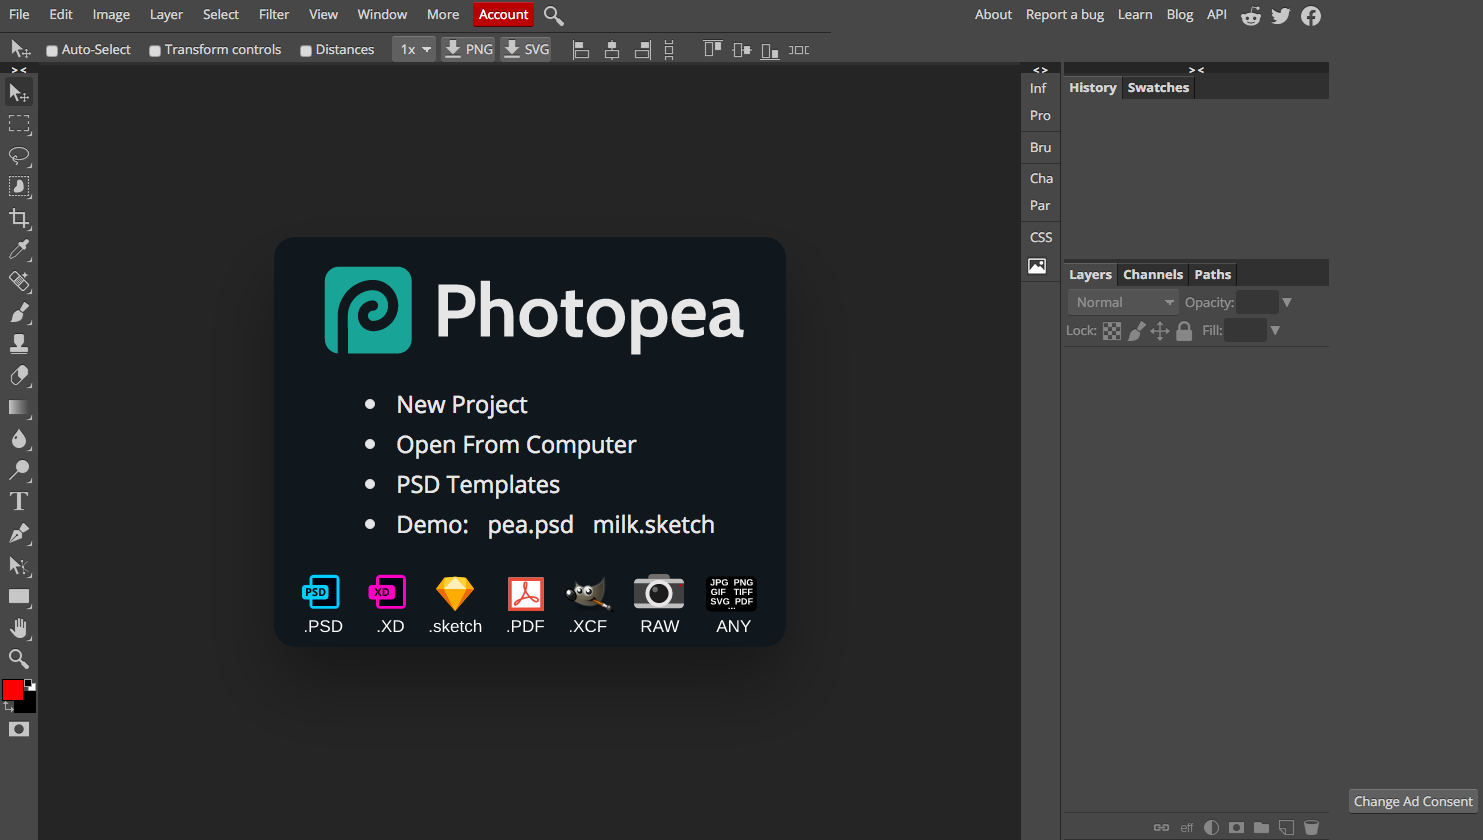Click the link layers chain icon

point(1161,828)
